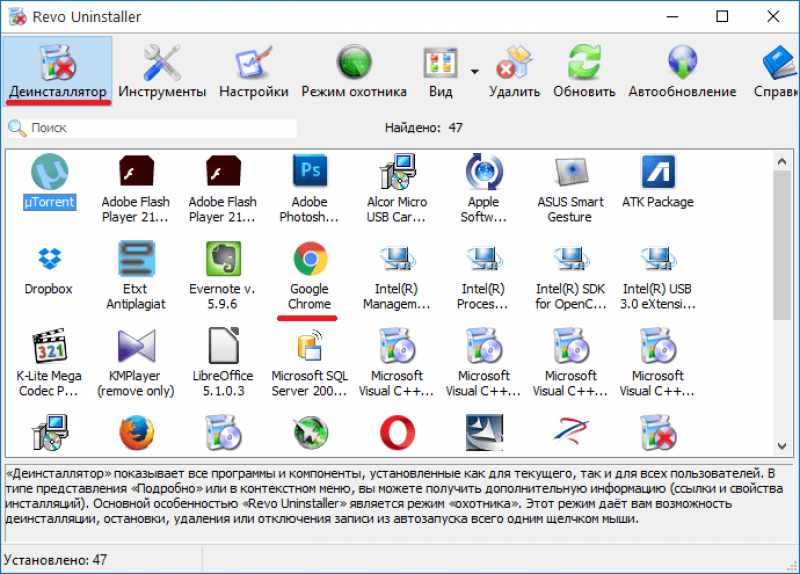Screen dimensions: 800x574
Task: Open Настройки from the toolbar
Action: click(254, 71)
